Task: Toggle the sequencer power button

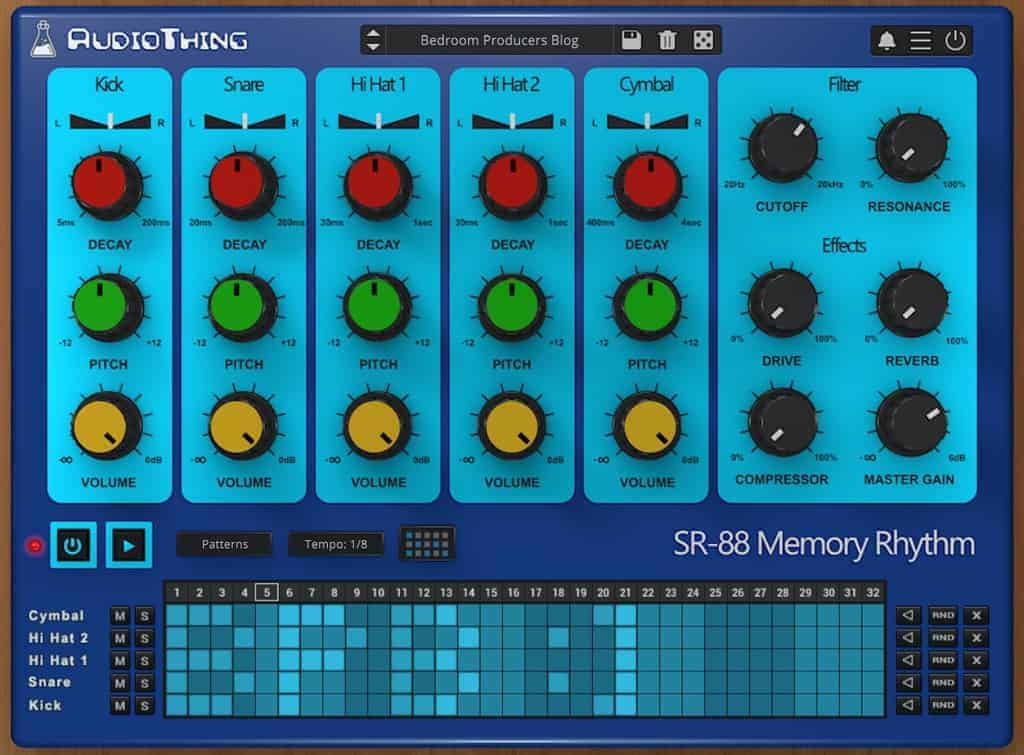Action: click(74, 545)
